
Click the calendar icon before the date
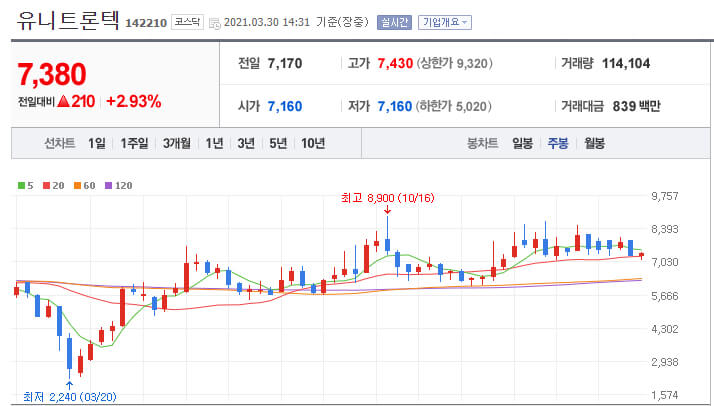pos(214,23)
